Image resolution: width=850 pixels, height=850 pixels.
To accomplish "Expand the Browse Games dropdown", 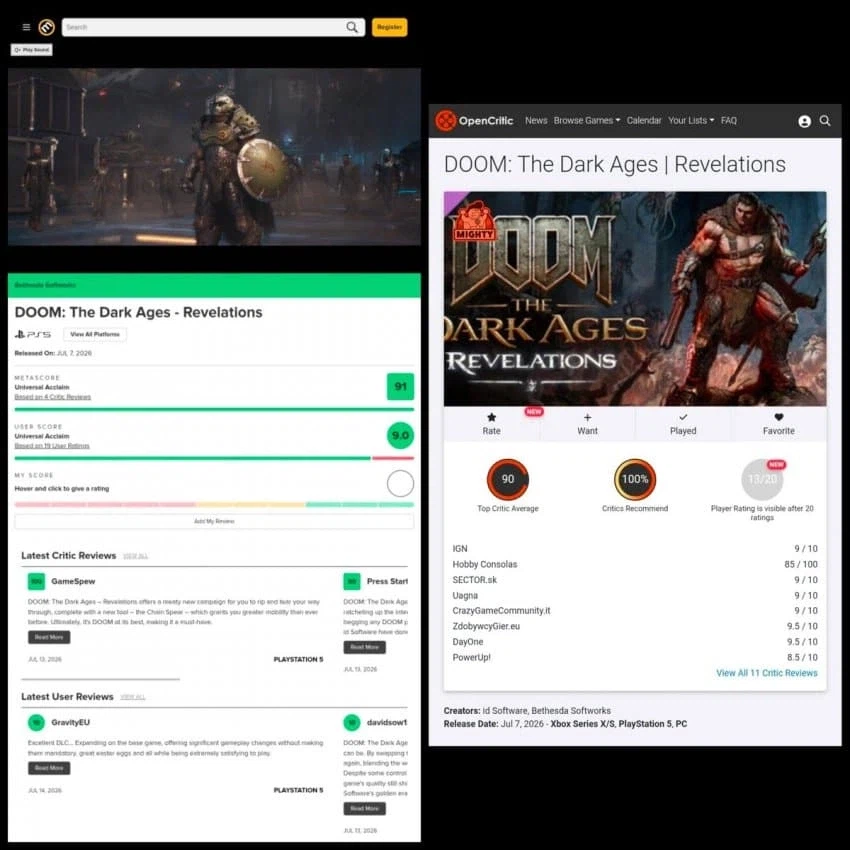I will point(587,120).
